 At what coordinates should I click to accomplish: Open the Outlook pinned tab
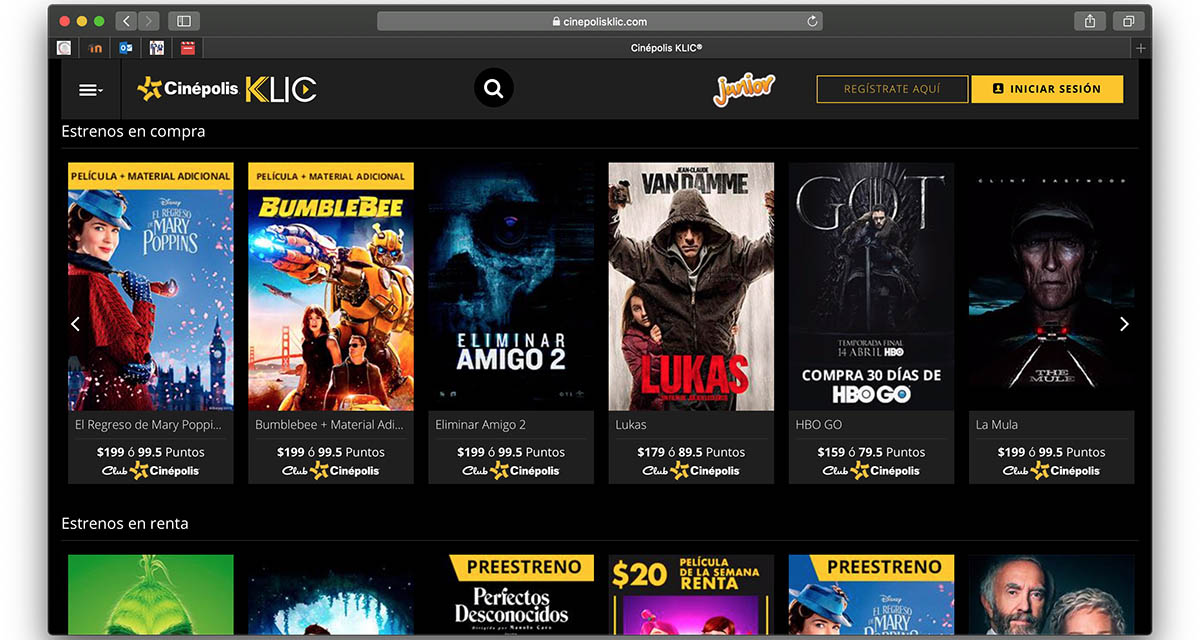(x=126, y=47)
